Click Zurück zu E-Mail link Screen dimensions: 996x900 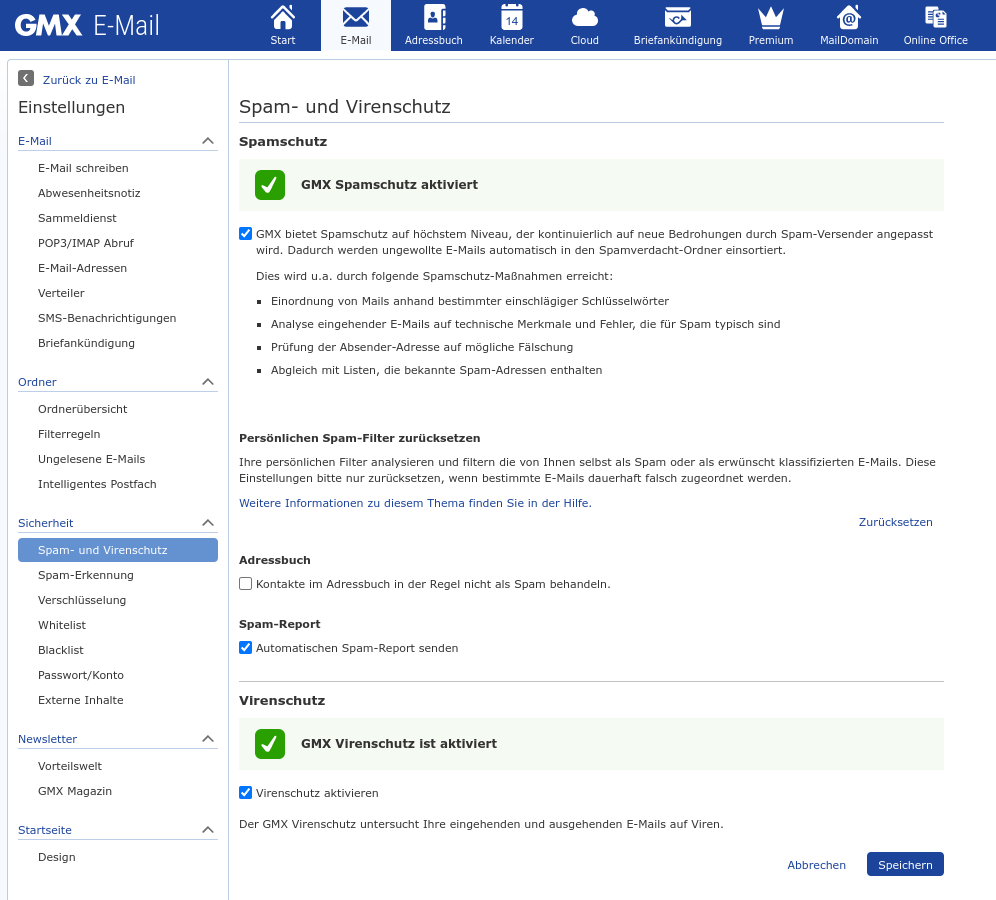[x=89, y=80]
